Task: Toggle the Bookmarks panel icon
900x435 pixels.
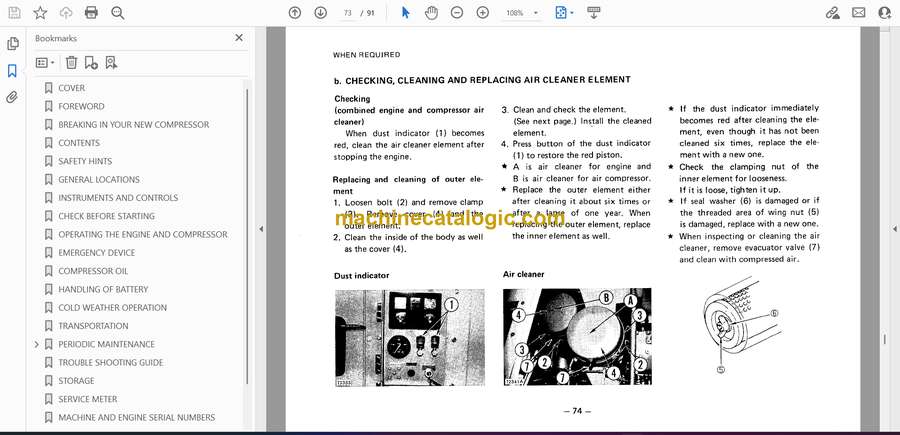Action: tap(12, 71)
